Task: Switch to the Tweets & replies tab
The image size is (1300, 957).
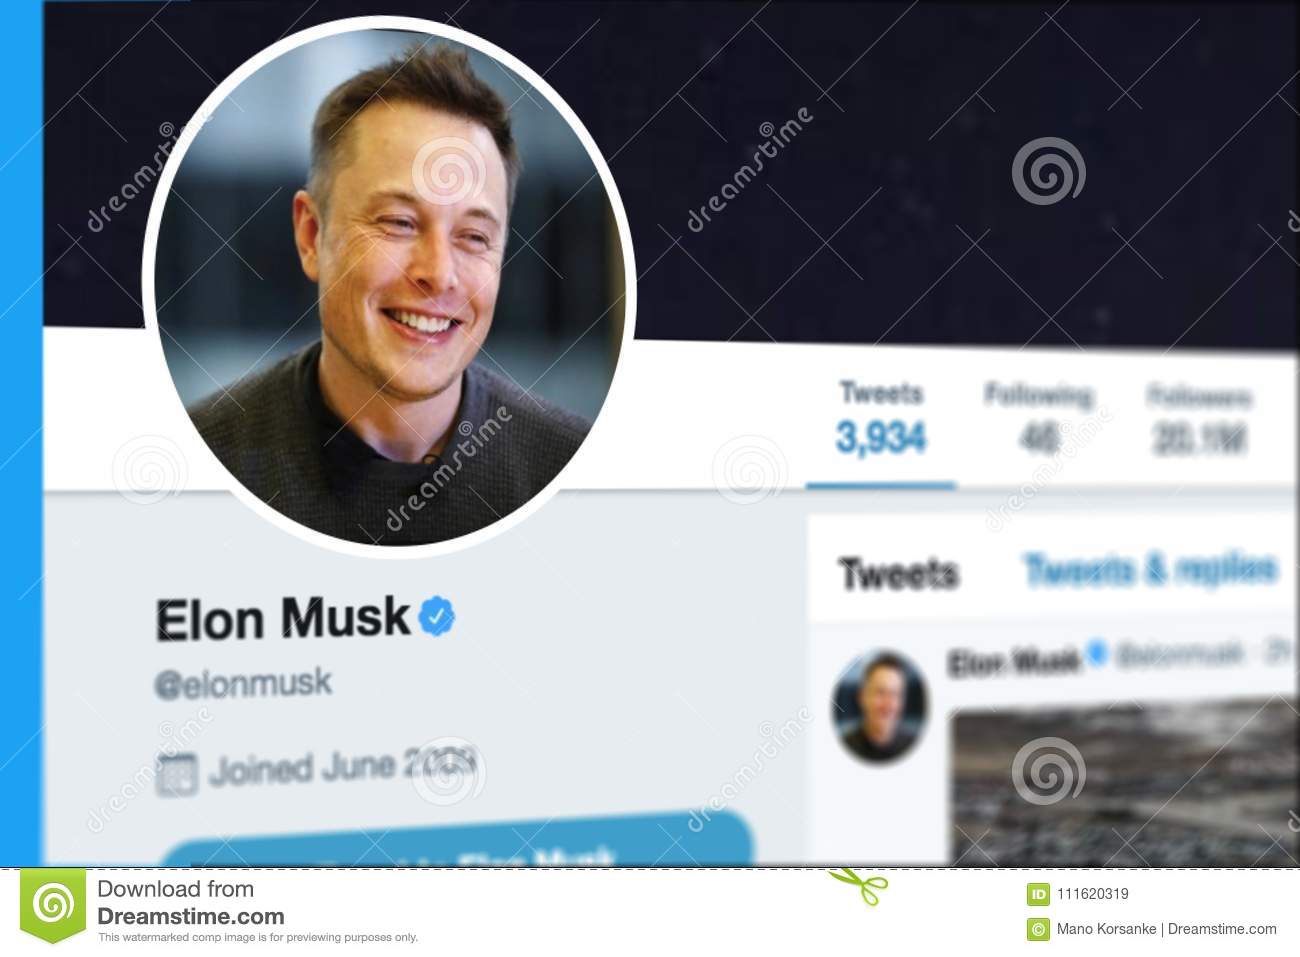Action: 1151,568
